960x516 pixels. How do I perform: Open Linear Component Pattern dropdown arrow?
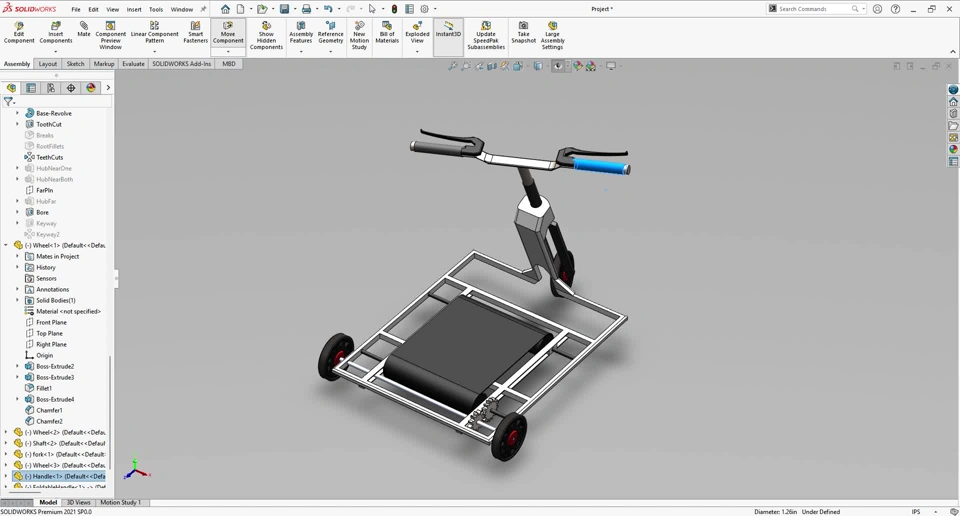[x=154, y=51]
